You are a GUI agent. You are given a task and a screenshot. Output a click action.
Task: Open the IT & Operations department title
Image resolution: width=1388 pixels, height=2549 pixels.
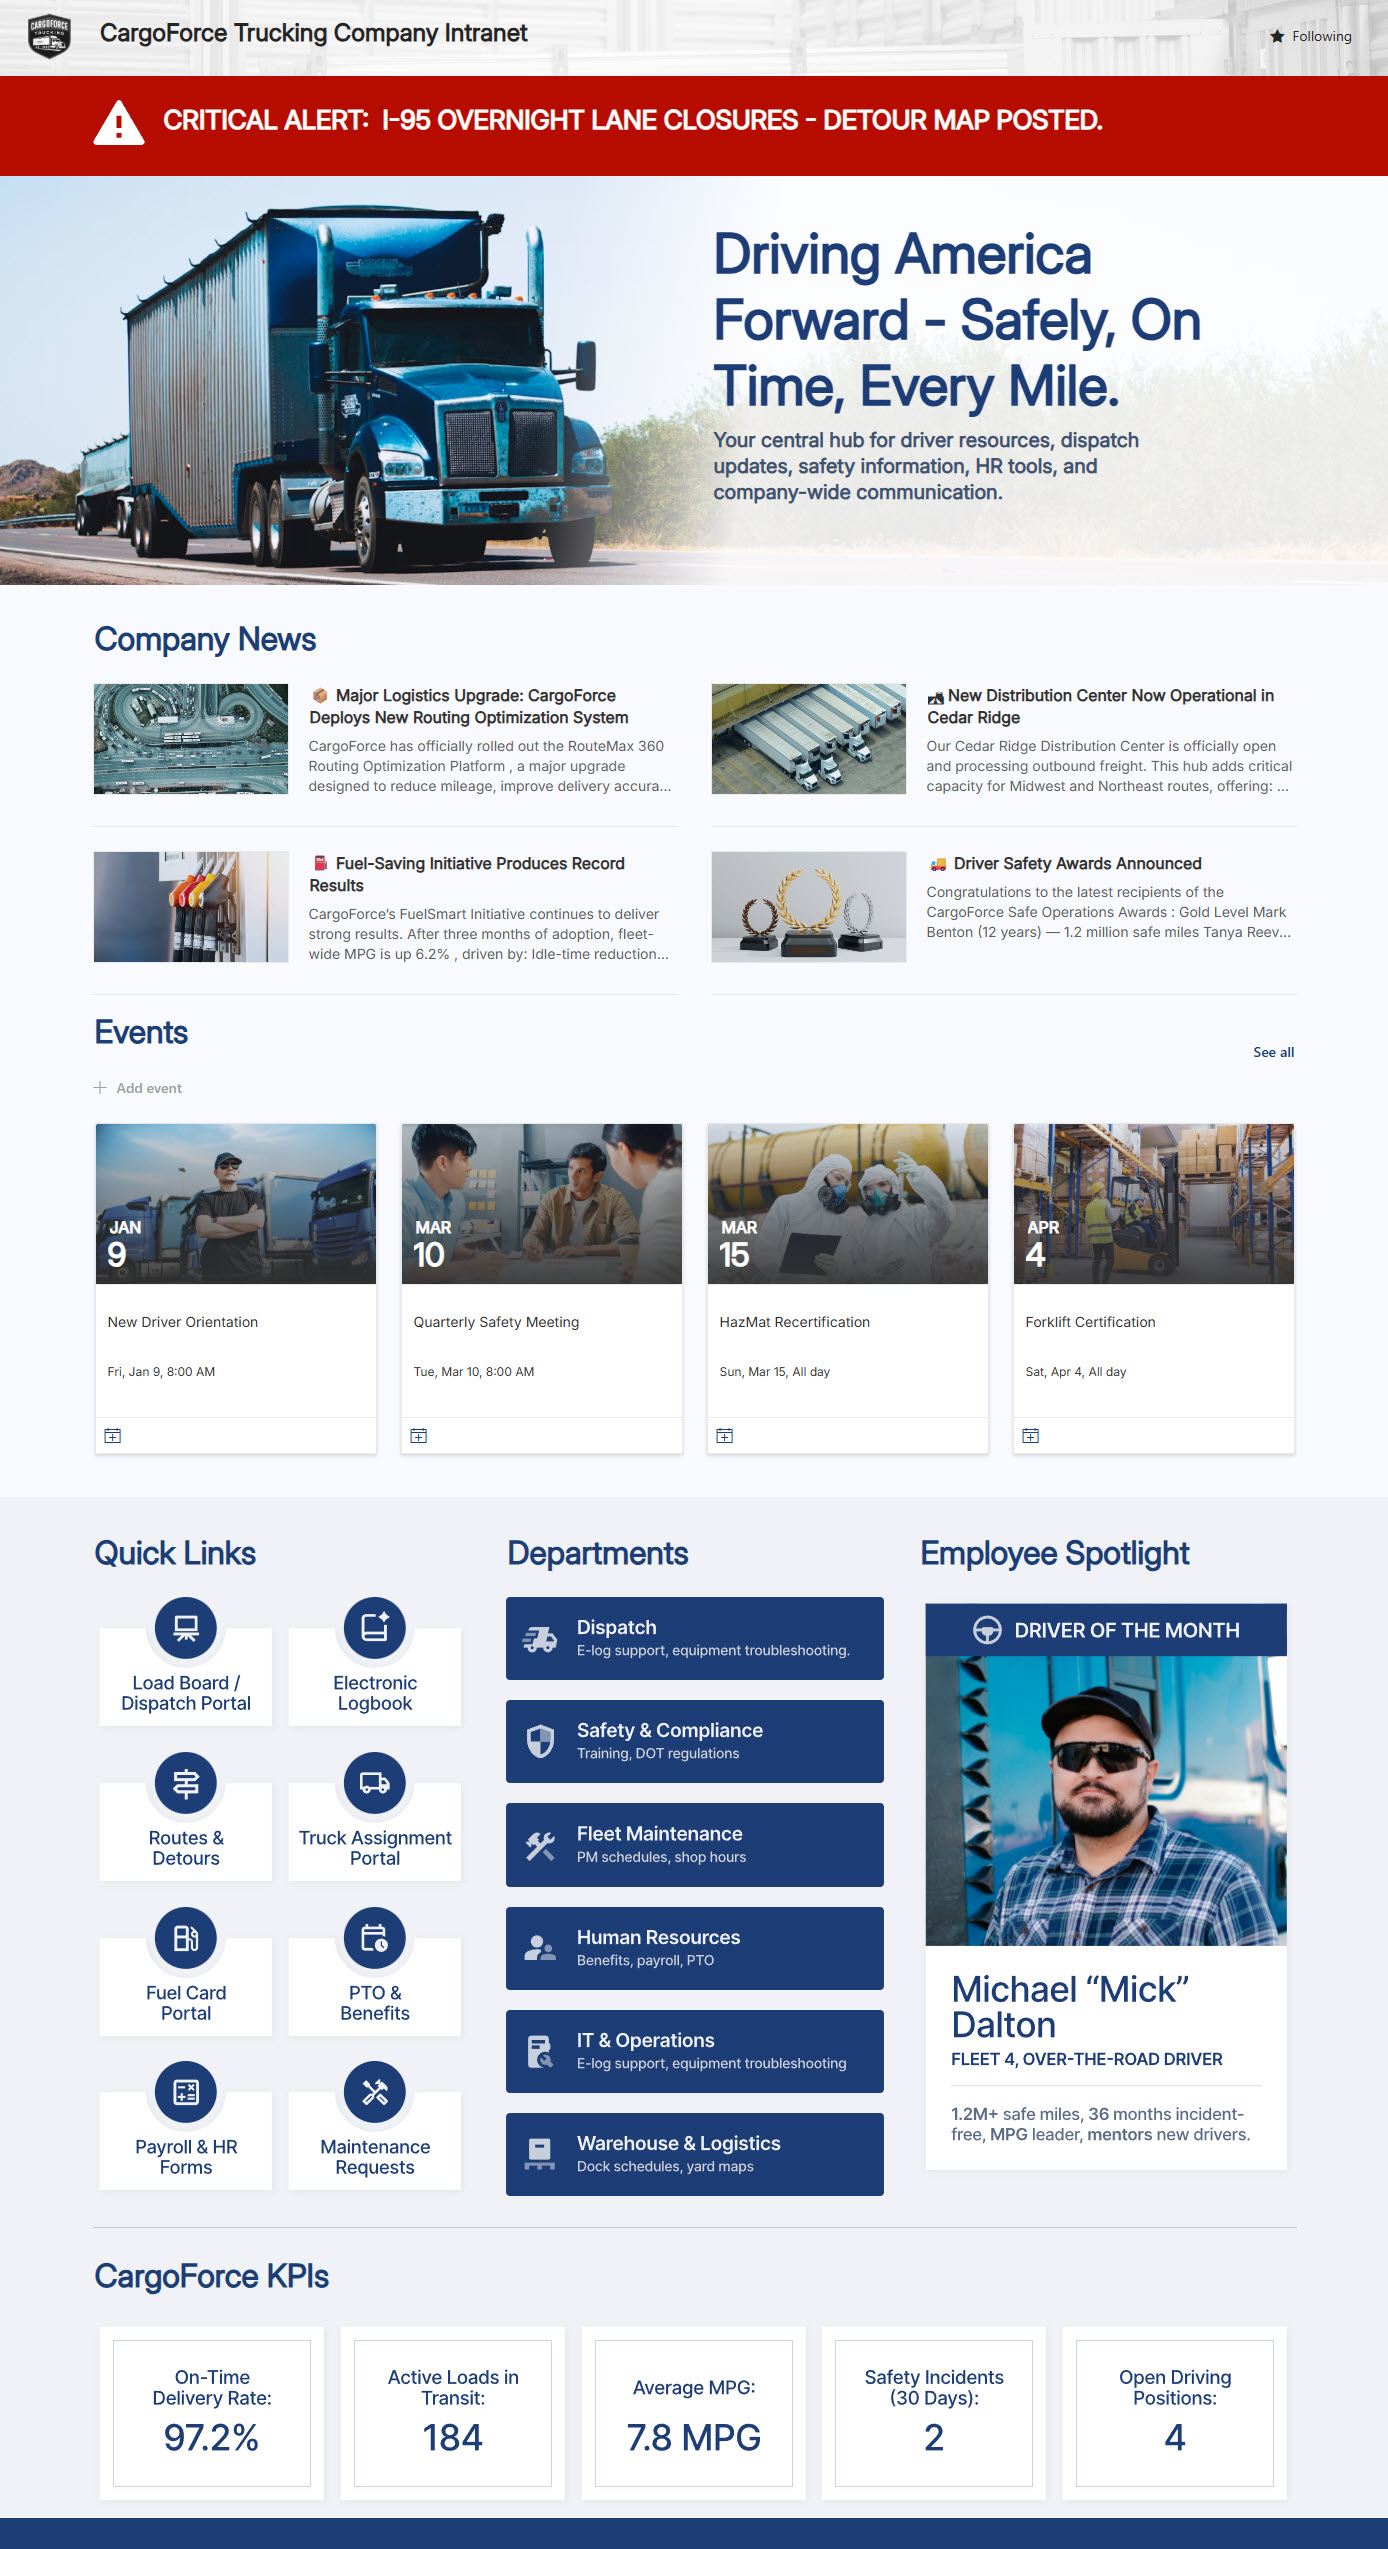(646, 2040)
